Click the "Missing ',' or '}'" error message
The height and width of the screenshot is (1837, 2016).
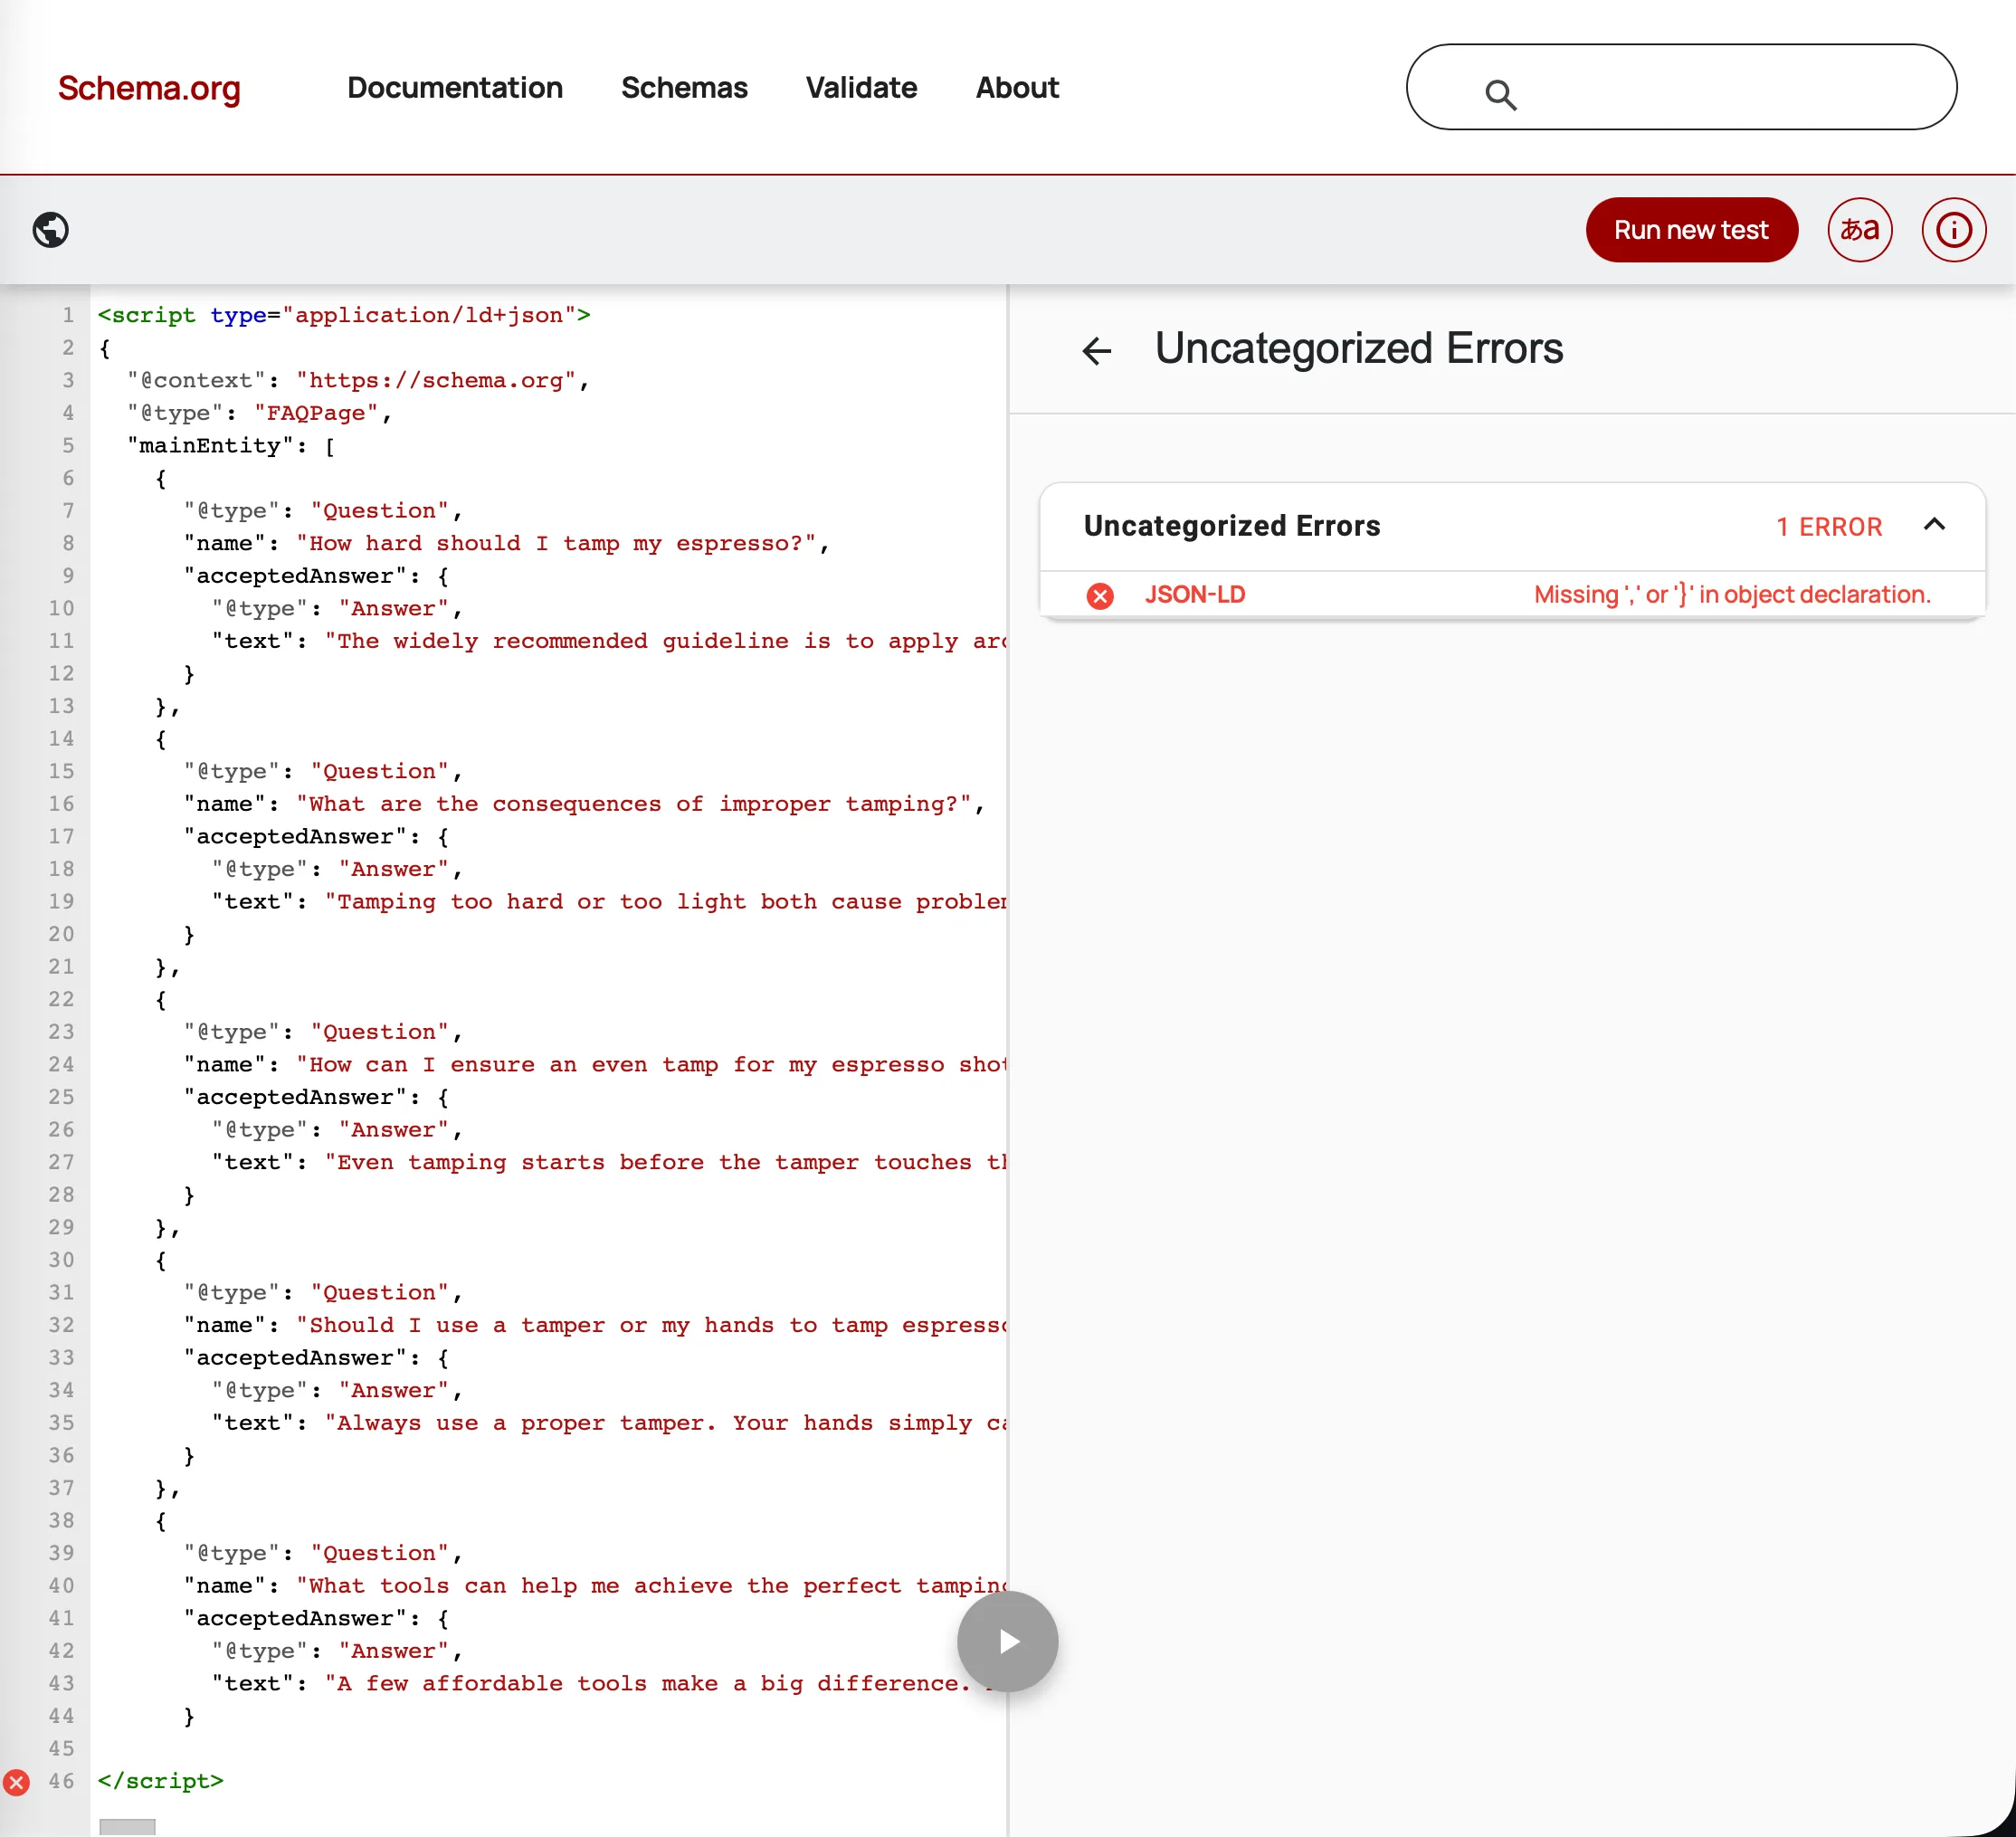pos(1732,595)
